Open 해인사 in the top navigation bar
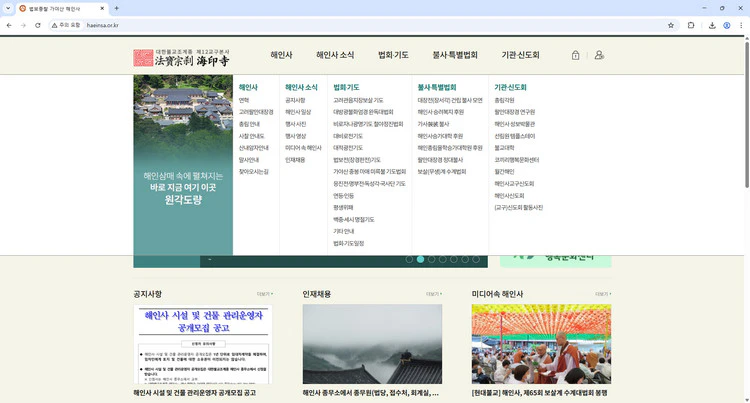 pos(281,55)
